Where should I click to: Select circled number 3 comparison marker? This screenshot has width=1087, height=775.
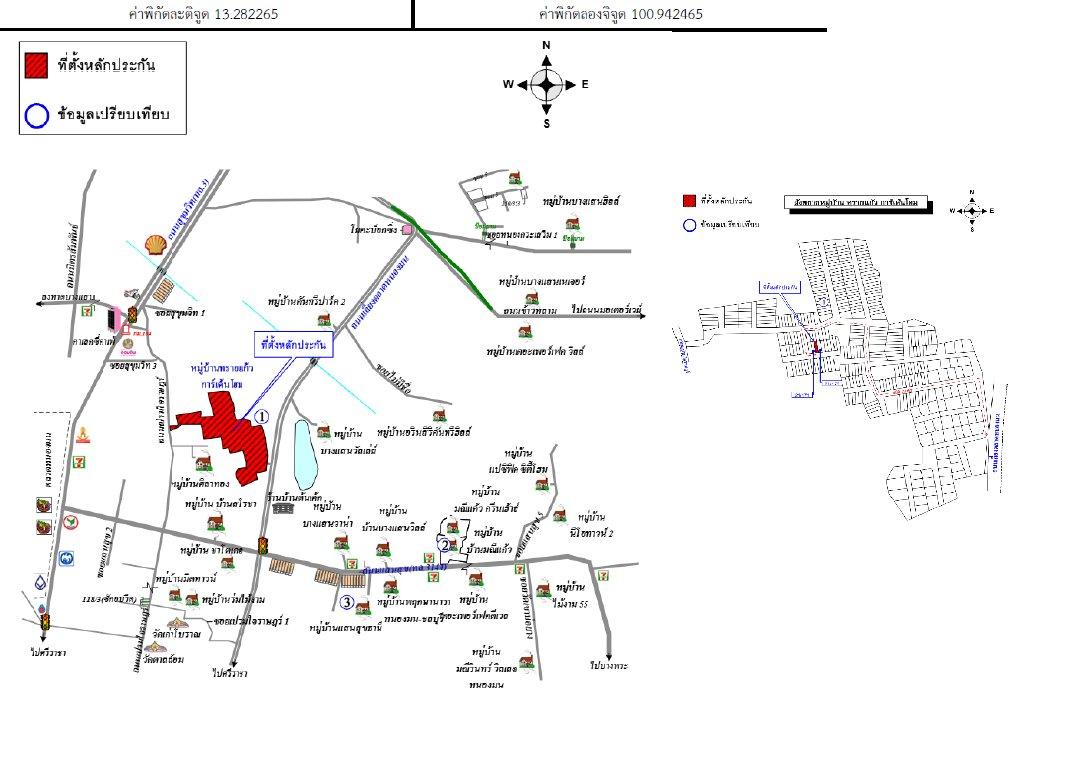click(x=347, y=602)
